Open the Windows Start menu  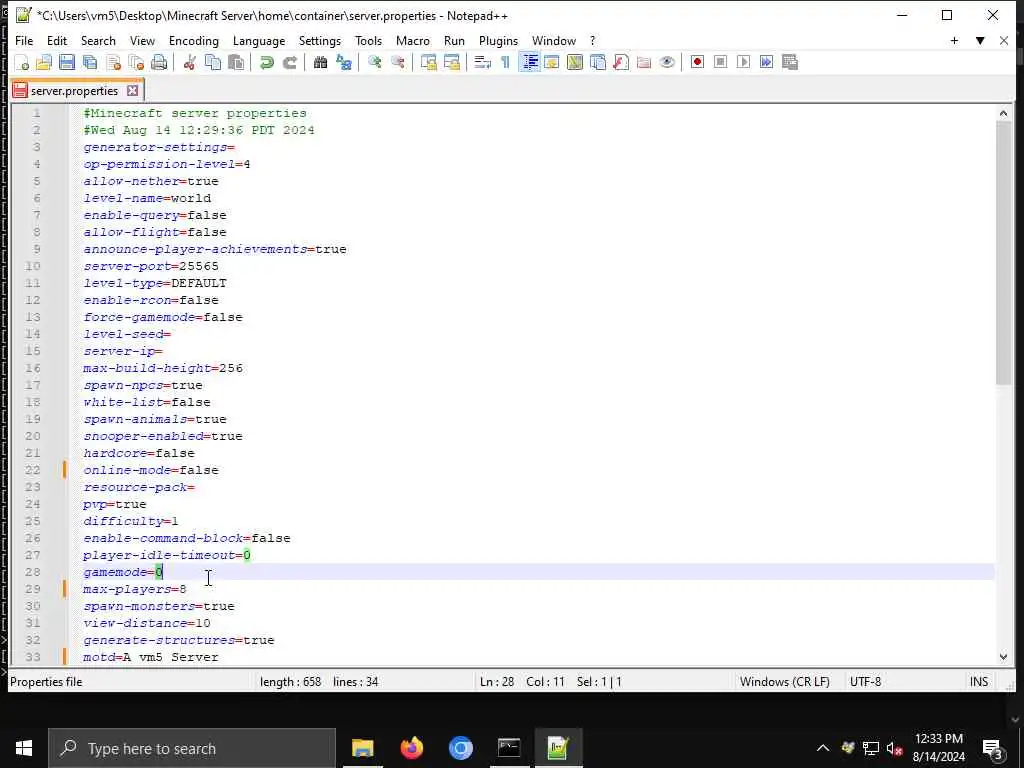(x=24, y=748)
